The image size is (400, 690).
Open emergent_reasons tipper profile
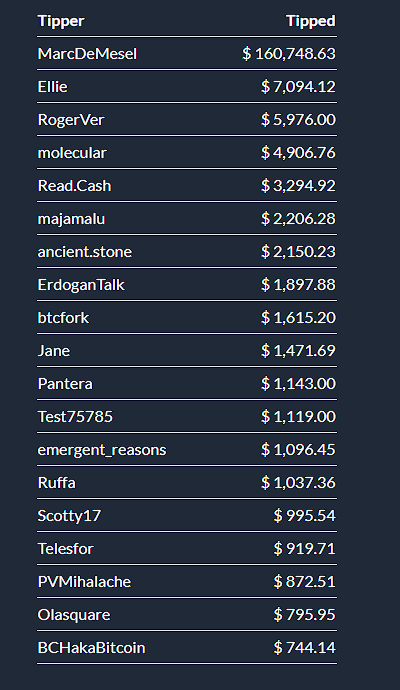tap(102, 450)
